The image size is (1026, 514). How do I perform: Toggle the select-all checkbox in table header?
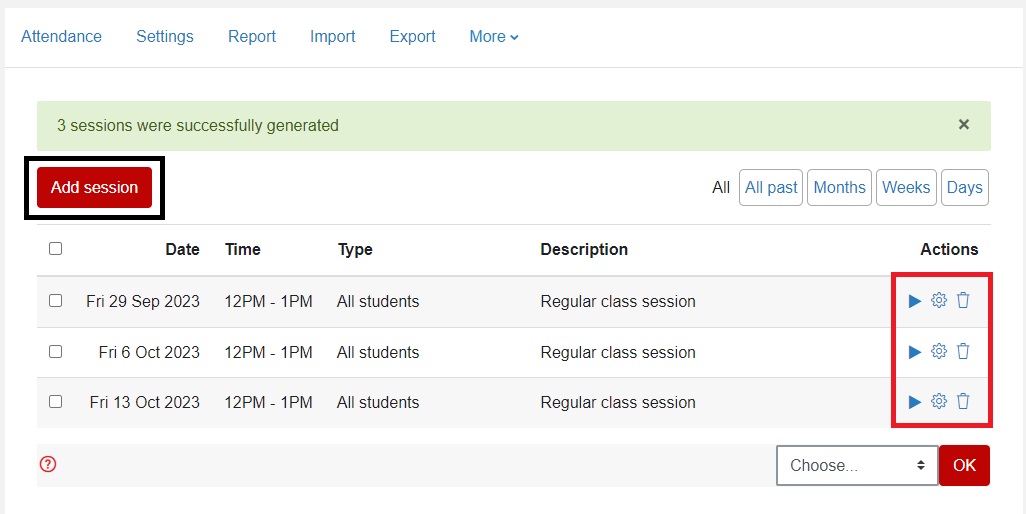[56, 248]
